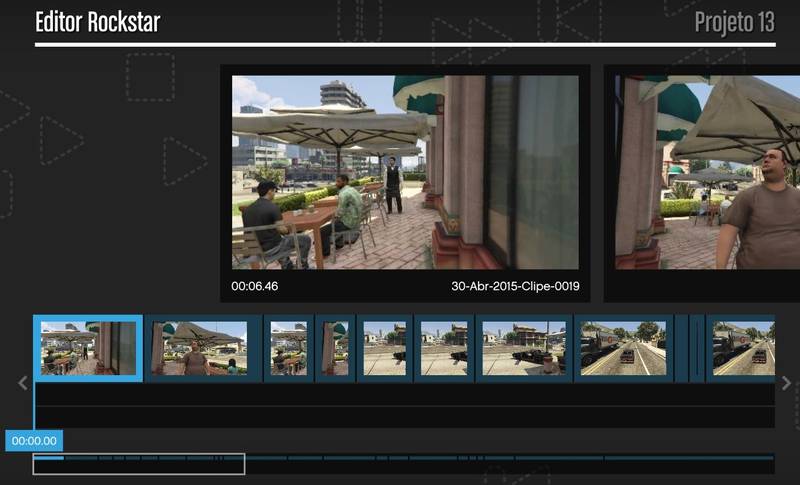Select the second clip showing man in brown shirt
The height and width of the screenshot is (485, 800).
point(203,348)
